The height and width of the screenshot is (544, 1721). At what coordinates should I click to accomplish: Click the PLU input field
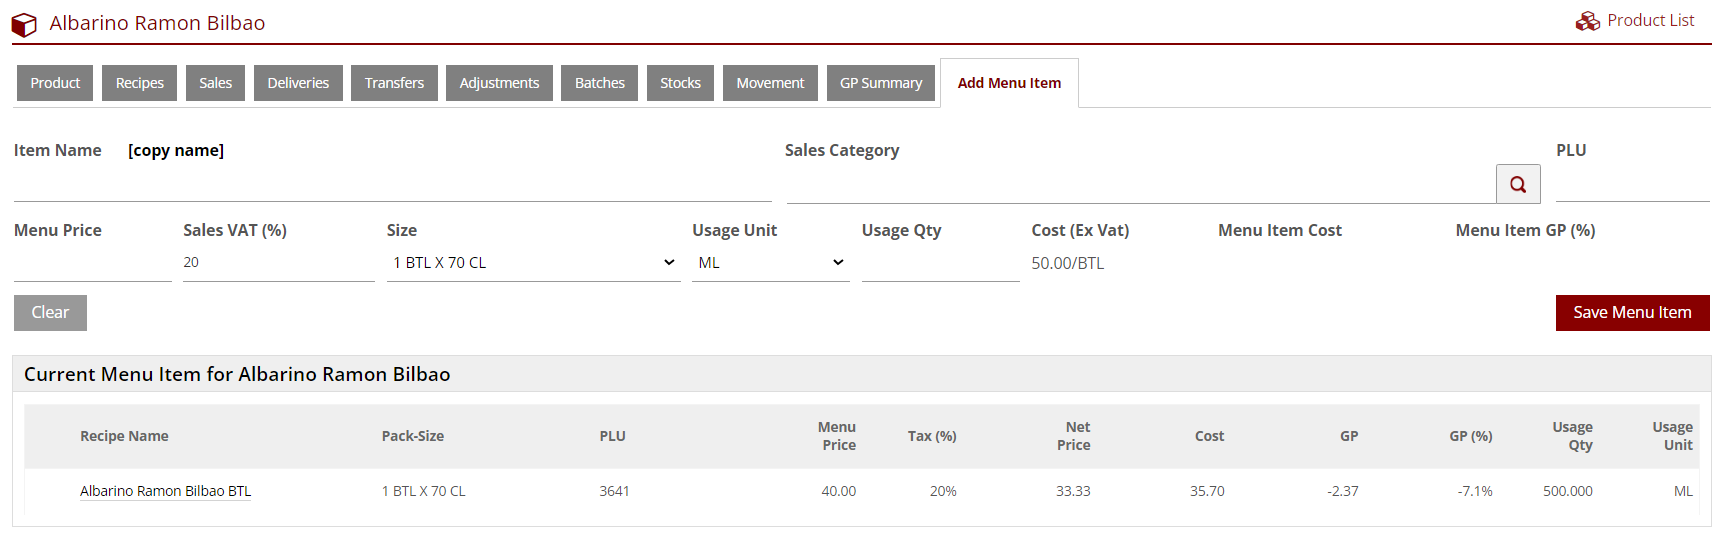click(1632, 185)
